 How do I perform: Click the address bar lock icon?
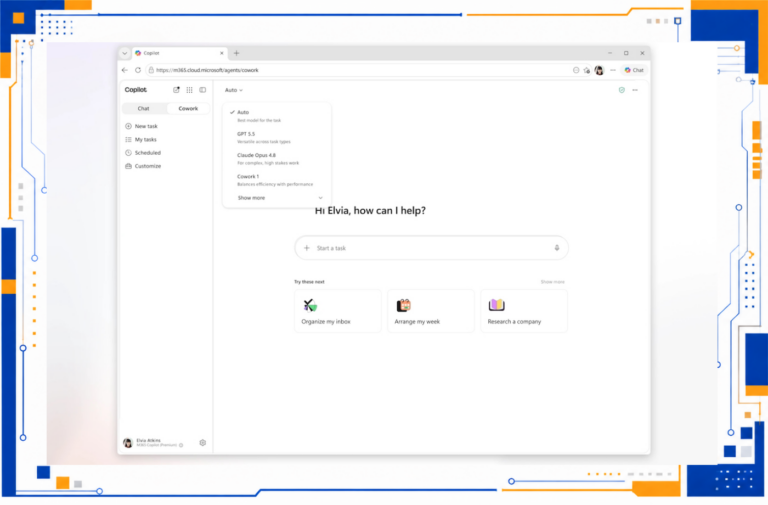coord(151,70)
